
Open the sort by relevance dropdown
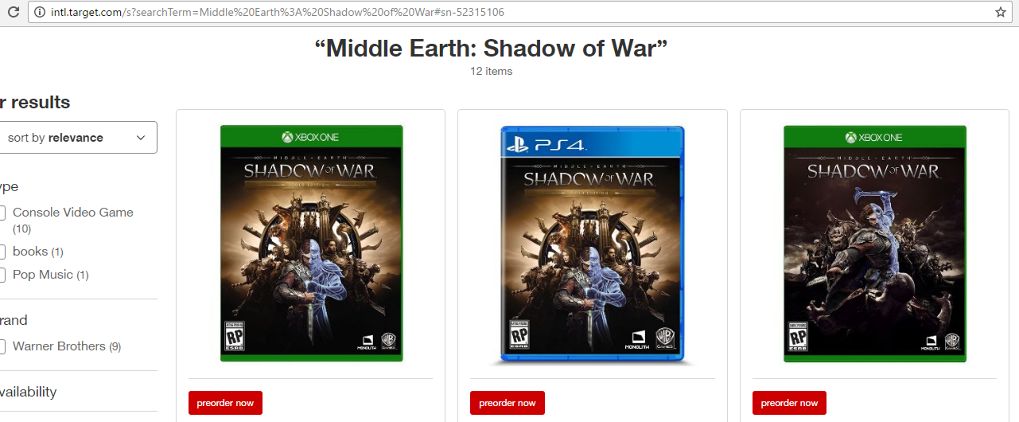click(77, 138)
